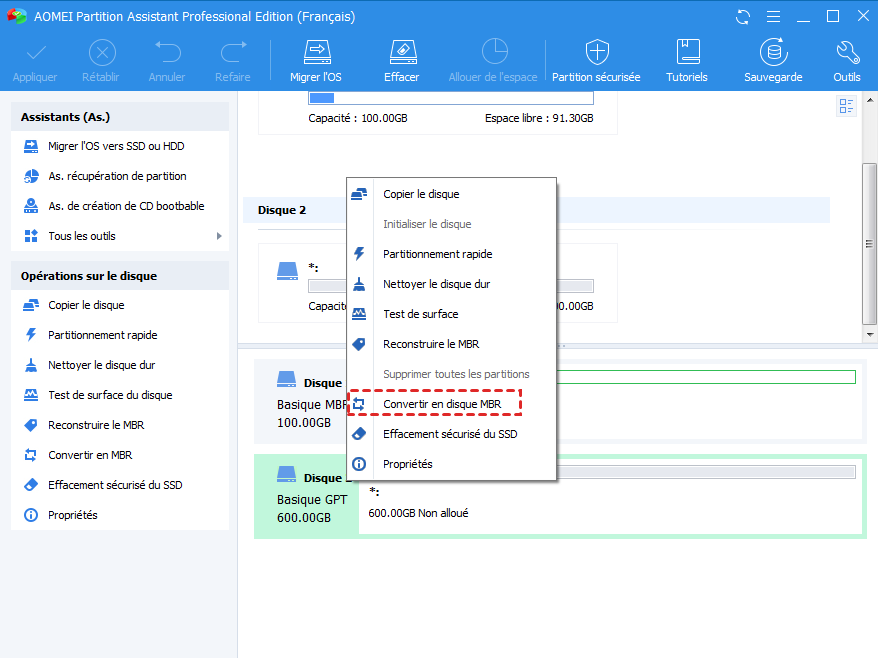Click the Opérations sur le disque header
Viewport: 878px width, 658px height.
(x=120, y=276)
